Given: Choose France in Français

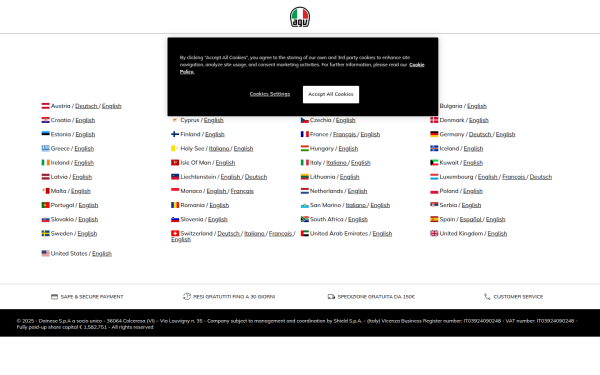Looking at the screenshot, I should pyautogui.click(x=345, y=134).
